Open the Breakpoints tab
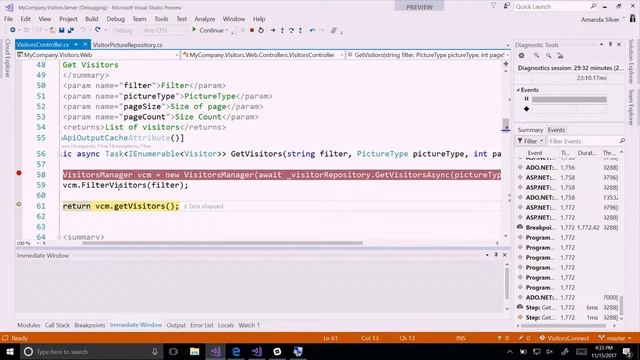 [x=89, y=325]
